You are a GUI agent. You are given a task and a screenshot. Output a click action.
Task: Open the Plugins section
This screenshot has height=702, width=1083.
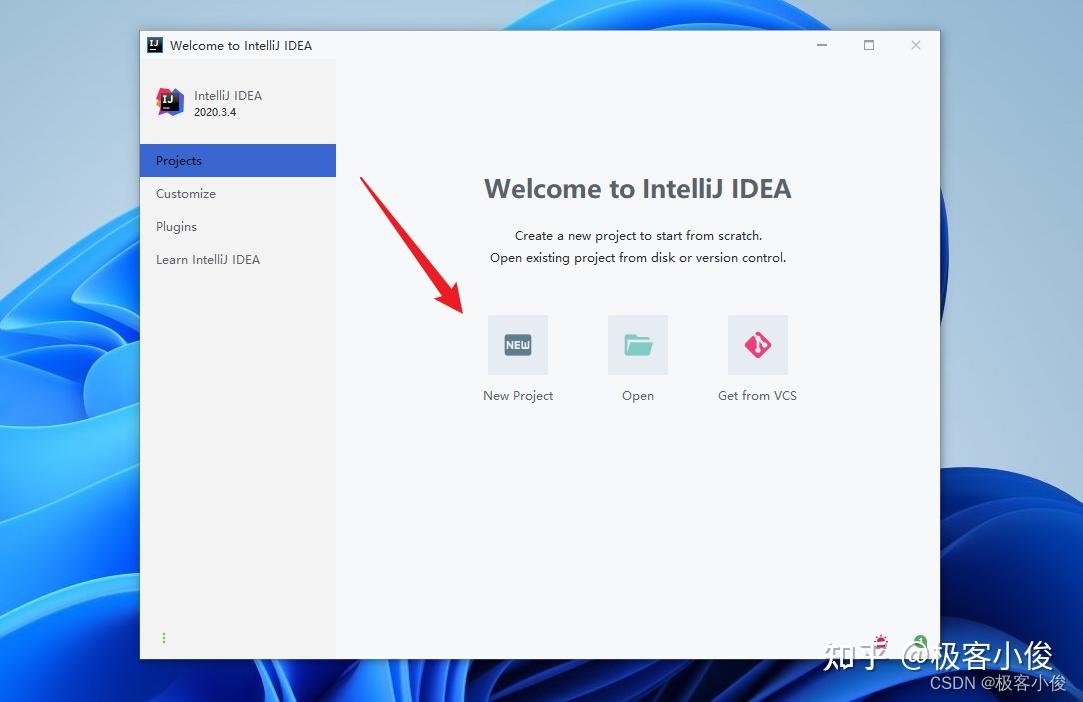(176, 226)
